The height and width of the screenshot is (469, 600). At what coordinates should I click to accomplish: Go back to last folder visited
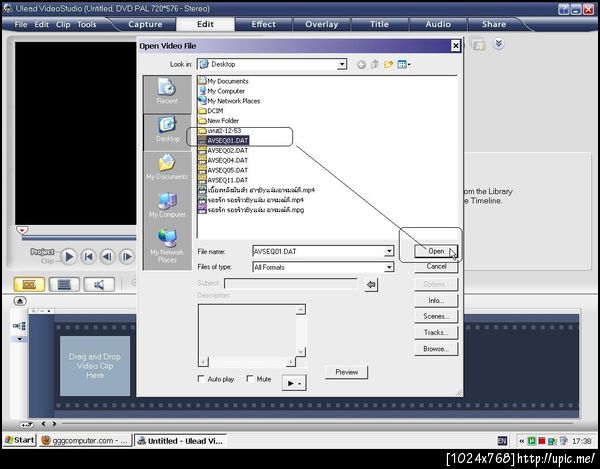click(361, 65)
